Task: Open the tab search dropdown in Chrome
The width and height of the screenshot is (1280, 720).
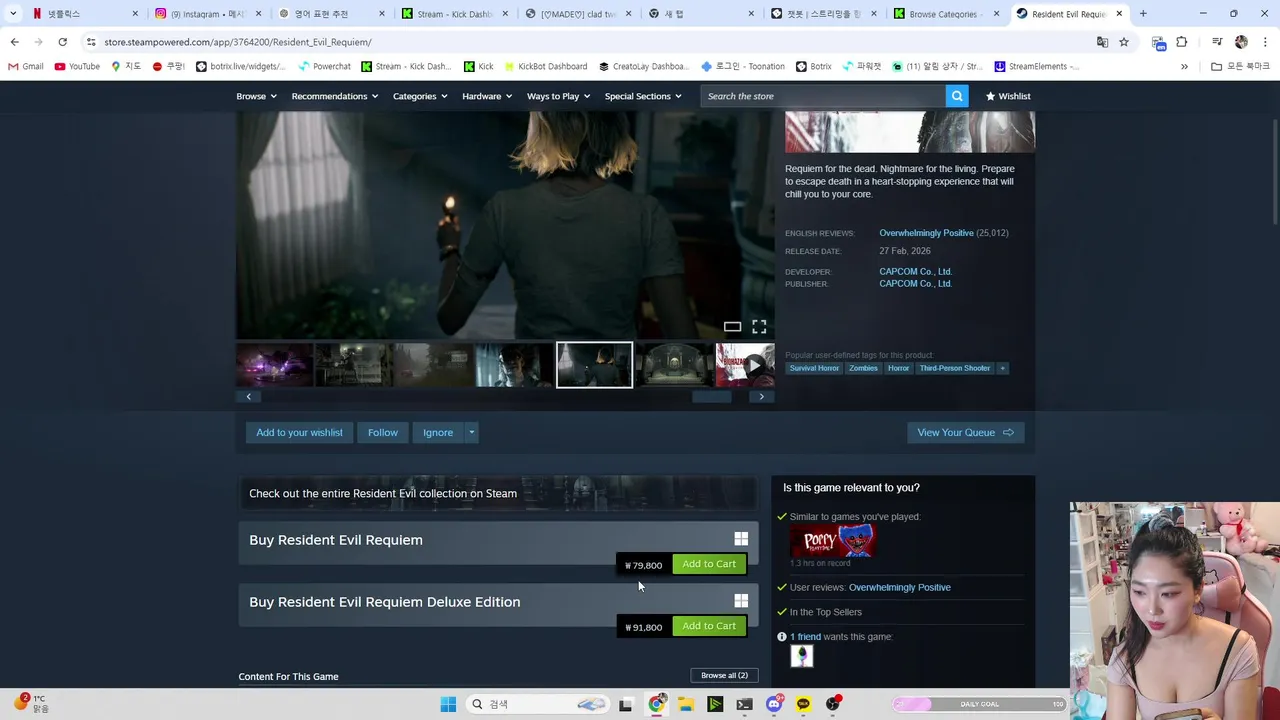Action: pos(13,14)
